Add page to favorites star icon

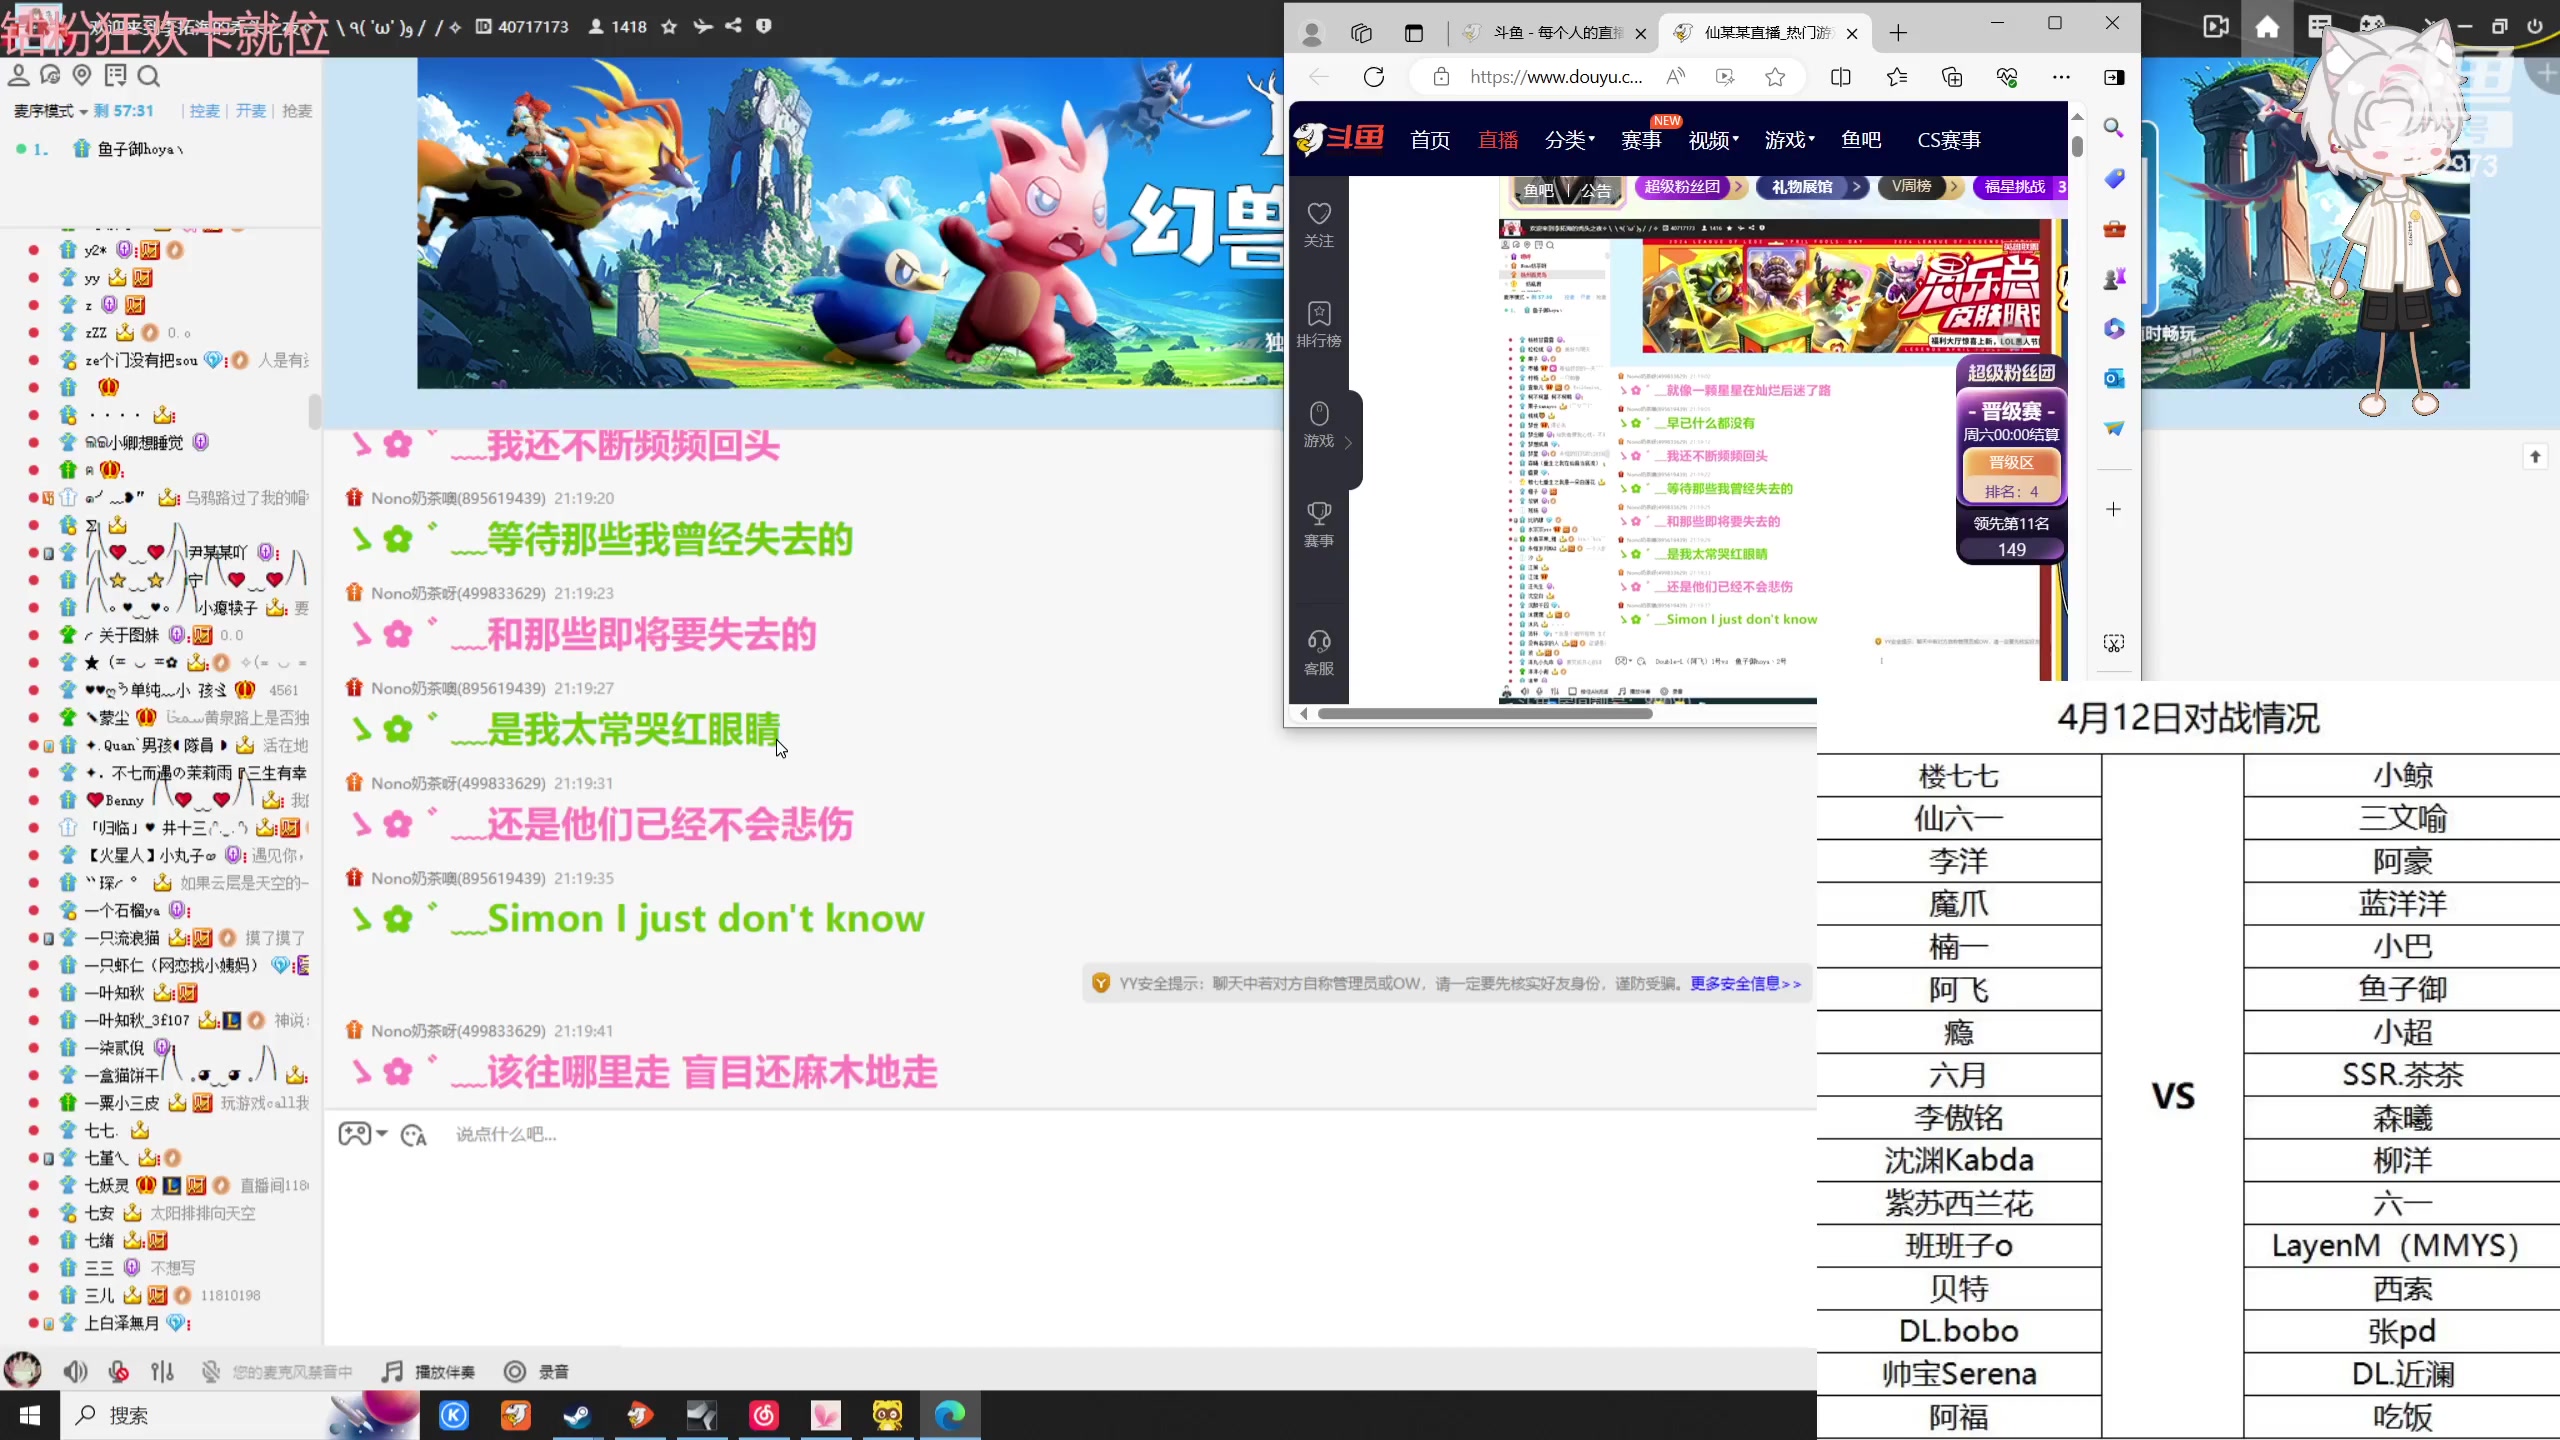(1775, 77)
